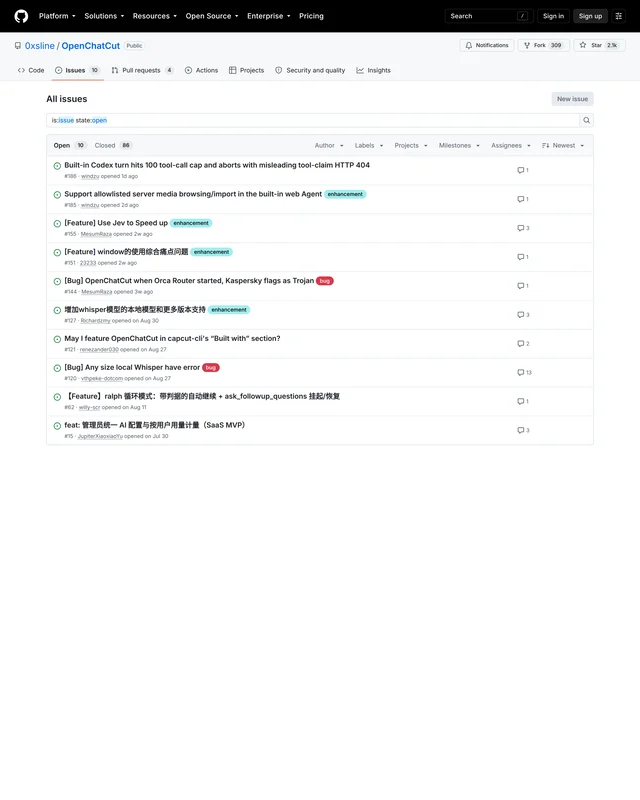Click the Star button for the repository

click(599, 45)
